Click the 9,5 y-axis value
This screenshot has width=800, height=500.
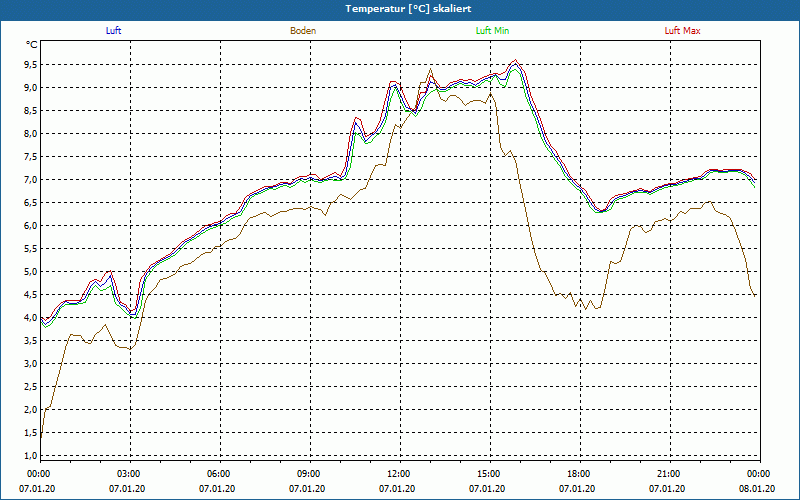click(x=31, y=65)
